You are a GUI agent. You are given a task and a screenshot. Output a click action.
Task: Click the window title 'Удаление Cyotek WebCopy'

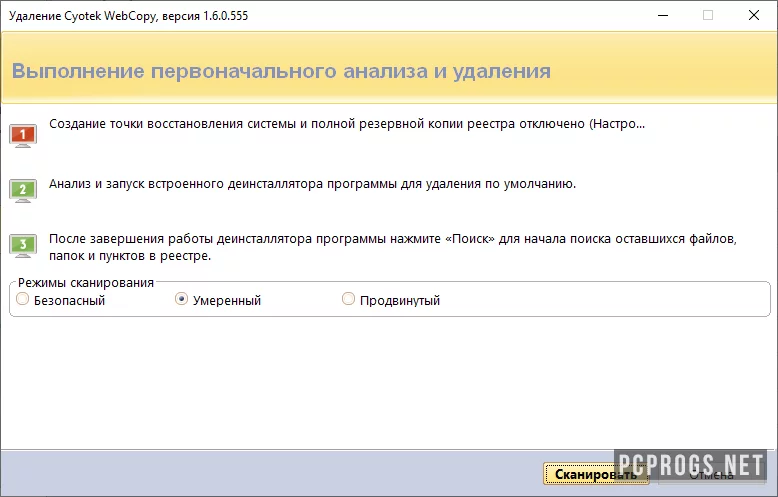(x=83, y=16)
